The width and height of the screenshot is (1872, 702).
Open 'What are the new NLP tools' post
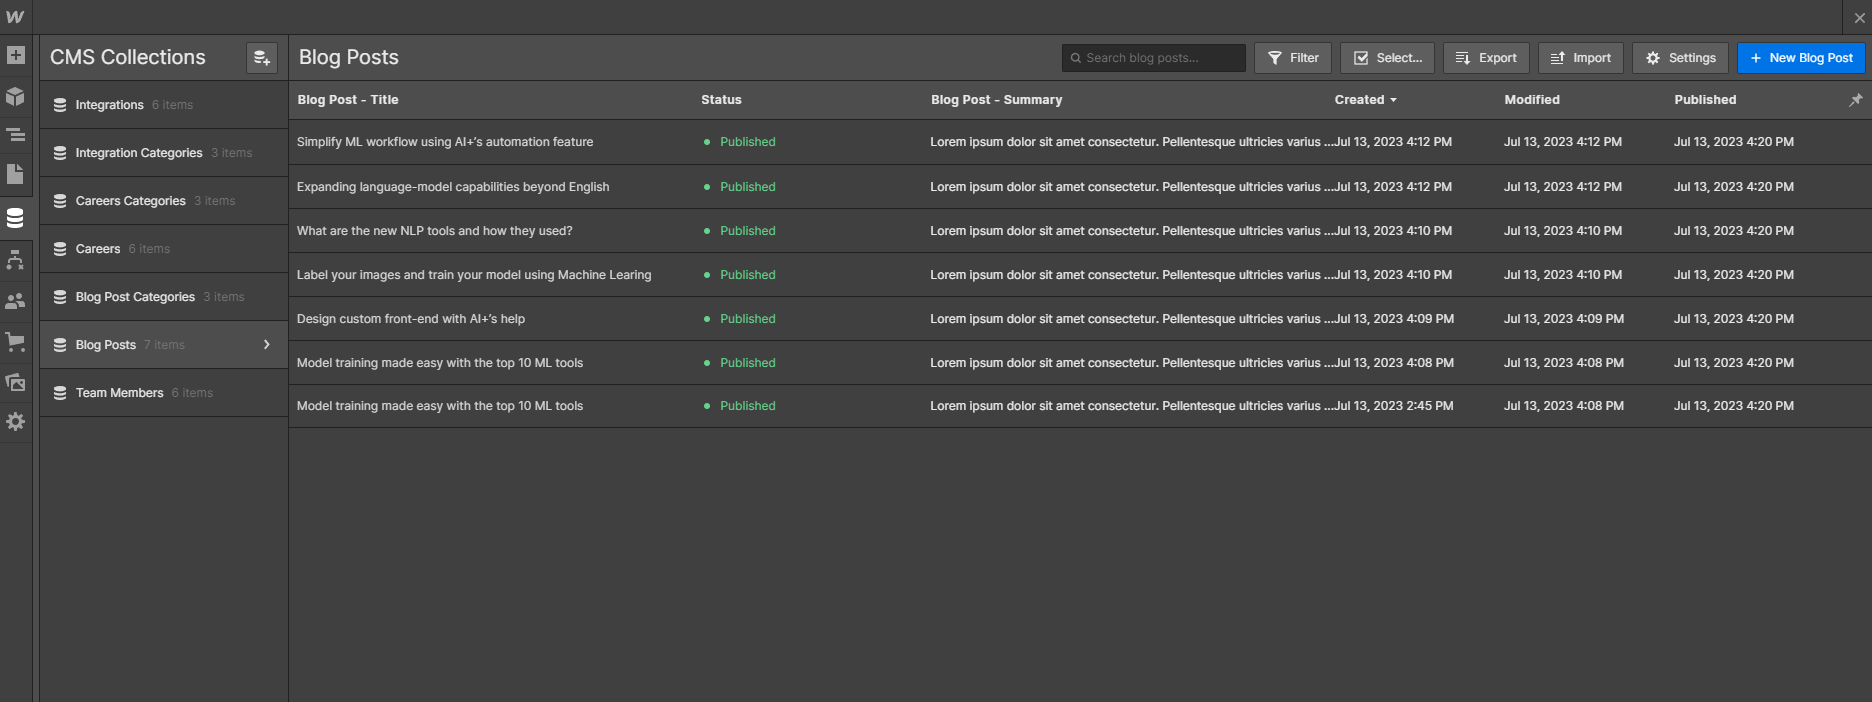(435, 231)
